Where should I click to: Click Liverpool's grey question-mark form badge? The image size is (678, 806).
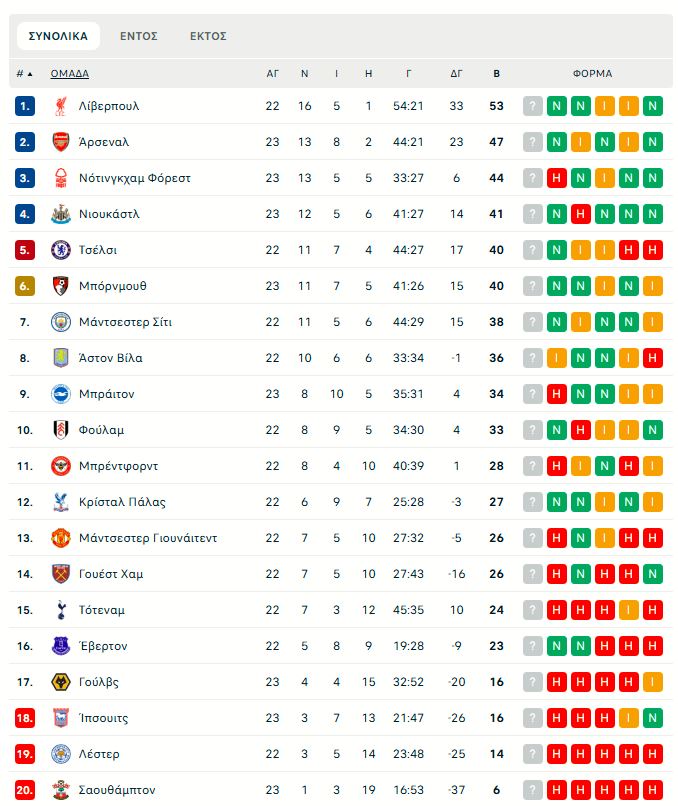click(533, 106)
